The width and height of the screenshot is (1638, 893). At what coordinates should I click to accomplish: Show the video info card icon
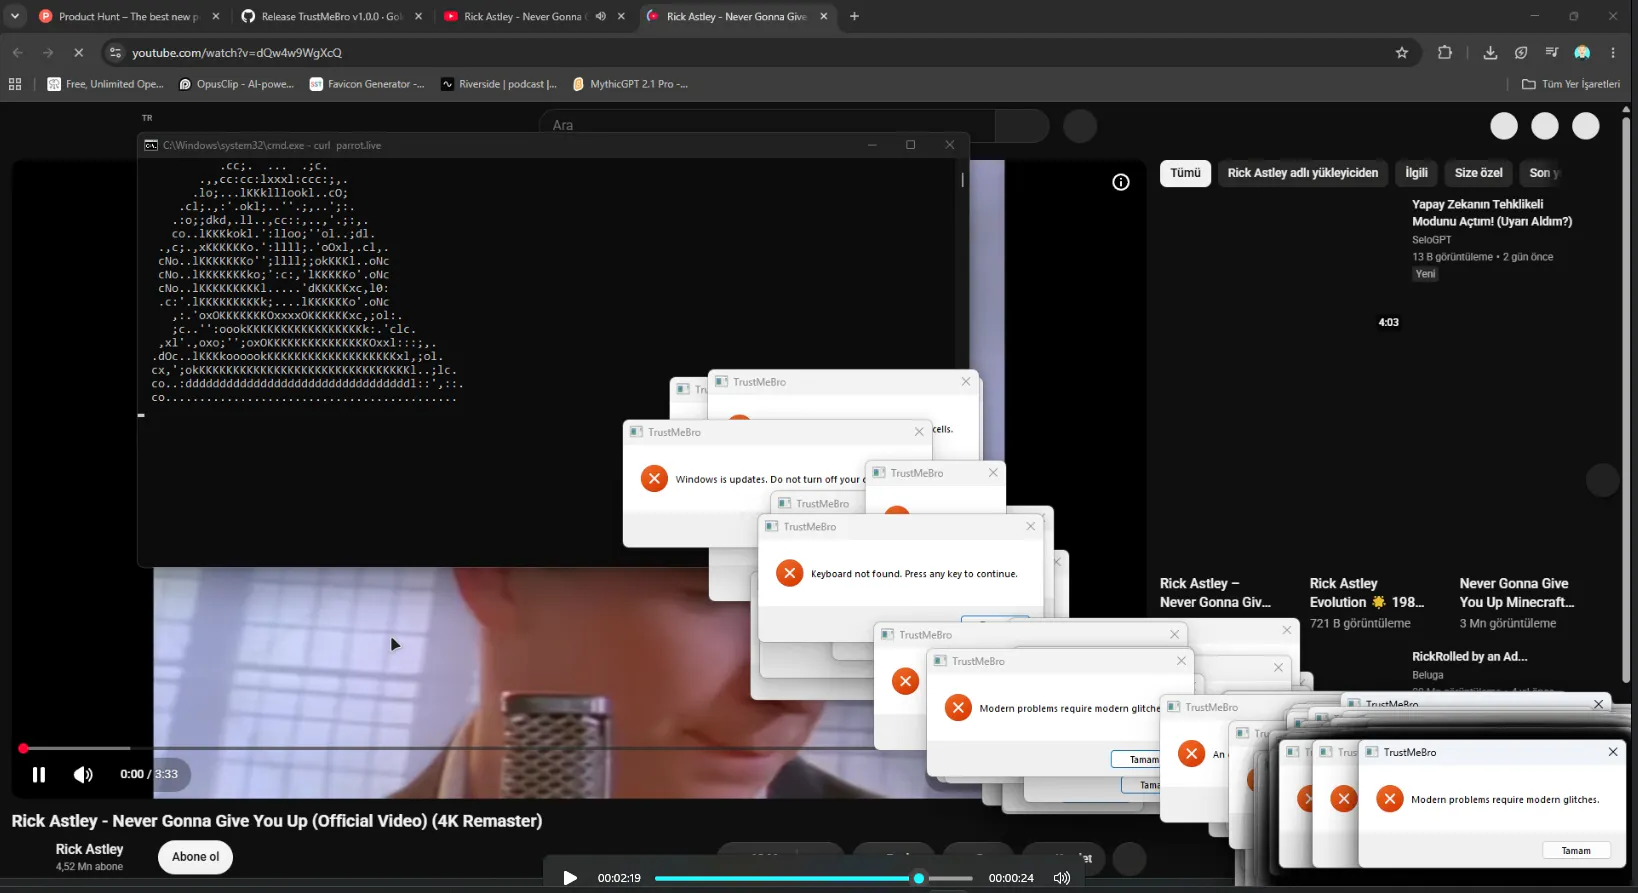point(1121,182)
